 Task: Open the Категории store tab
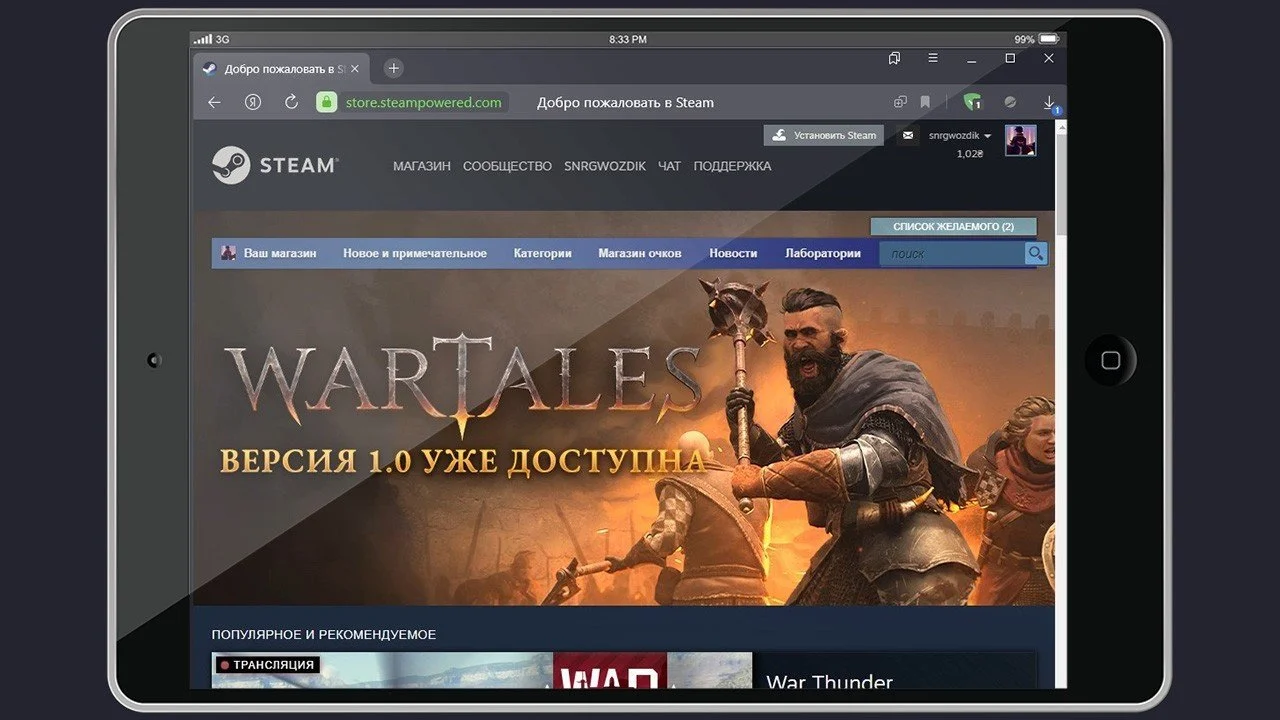pyautogui.click(x=543, y=253)
